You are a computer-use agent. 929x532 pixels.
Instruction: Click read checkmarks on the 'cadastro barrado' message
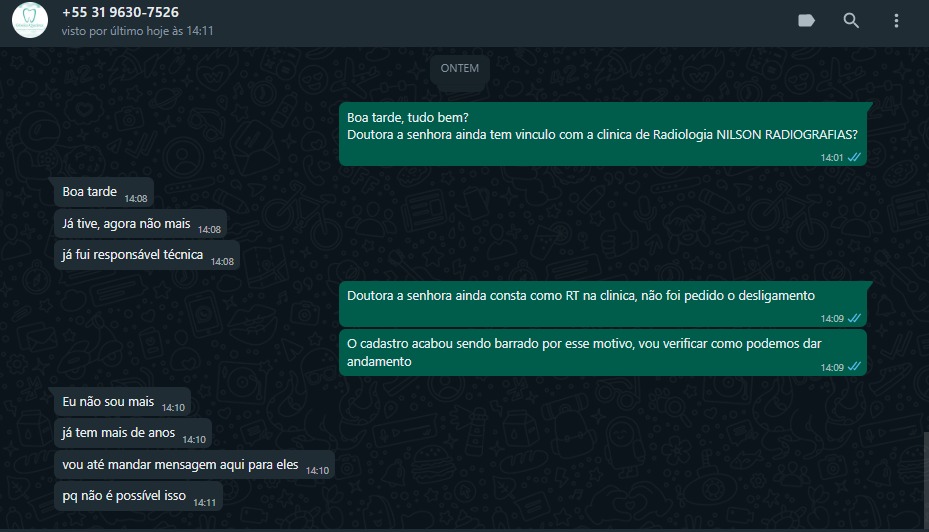(x=854, y=367)
